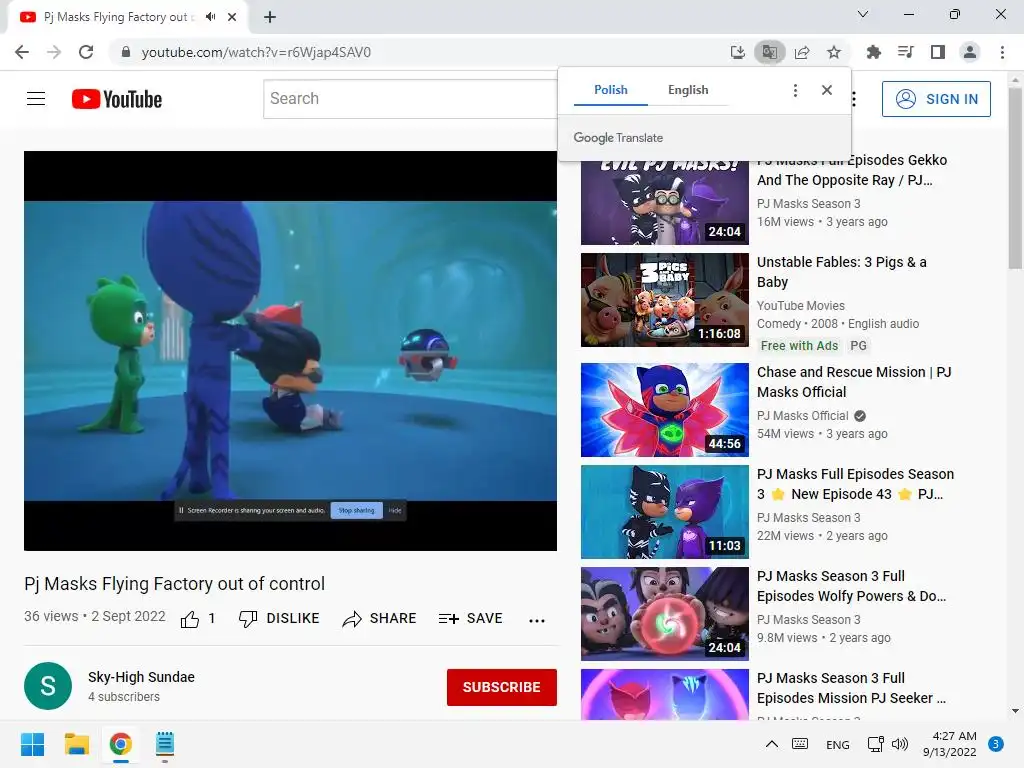Viewport: 1024px width, 768px height.
Task: Open Wolfy Powers episode video title
Action: tap(851, 586)
